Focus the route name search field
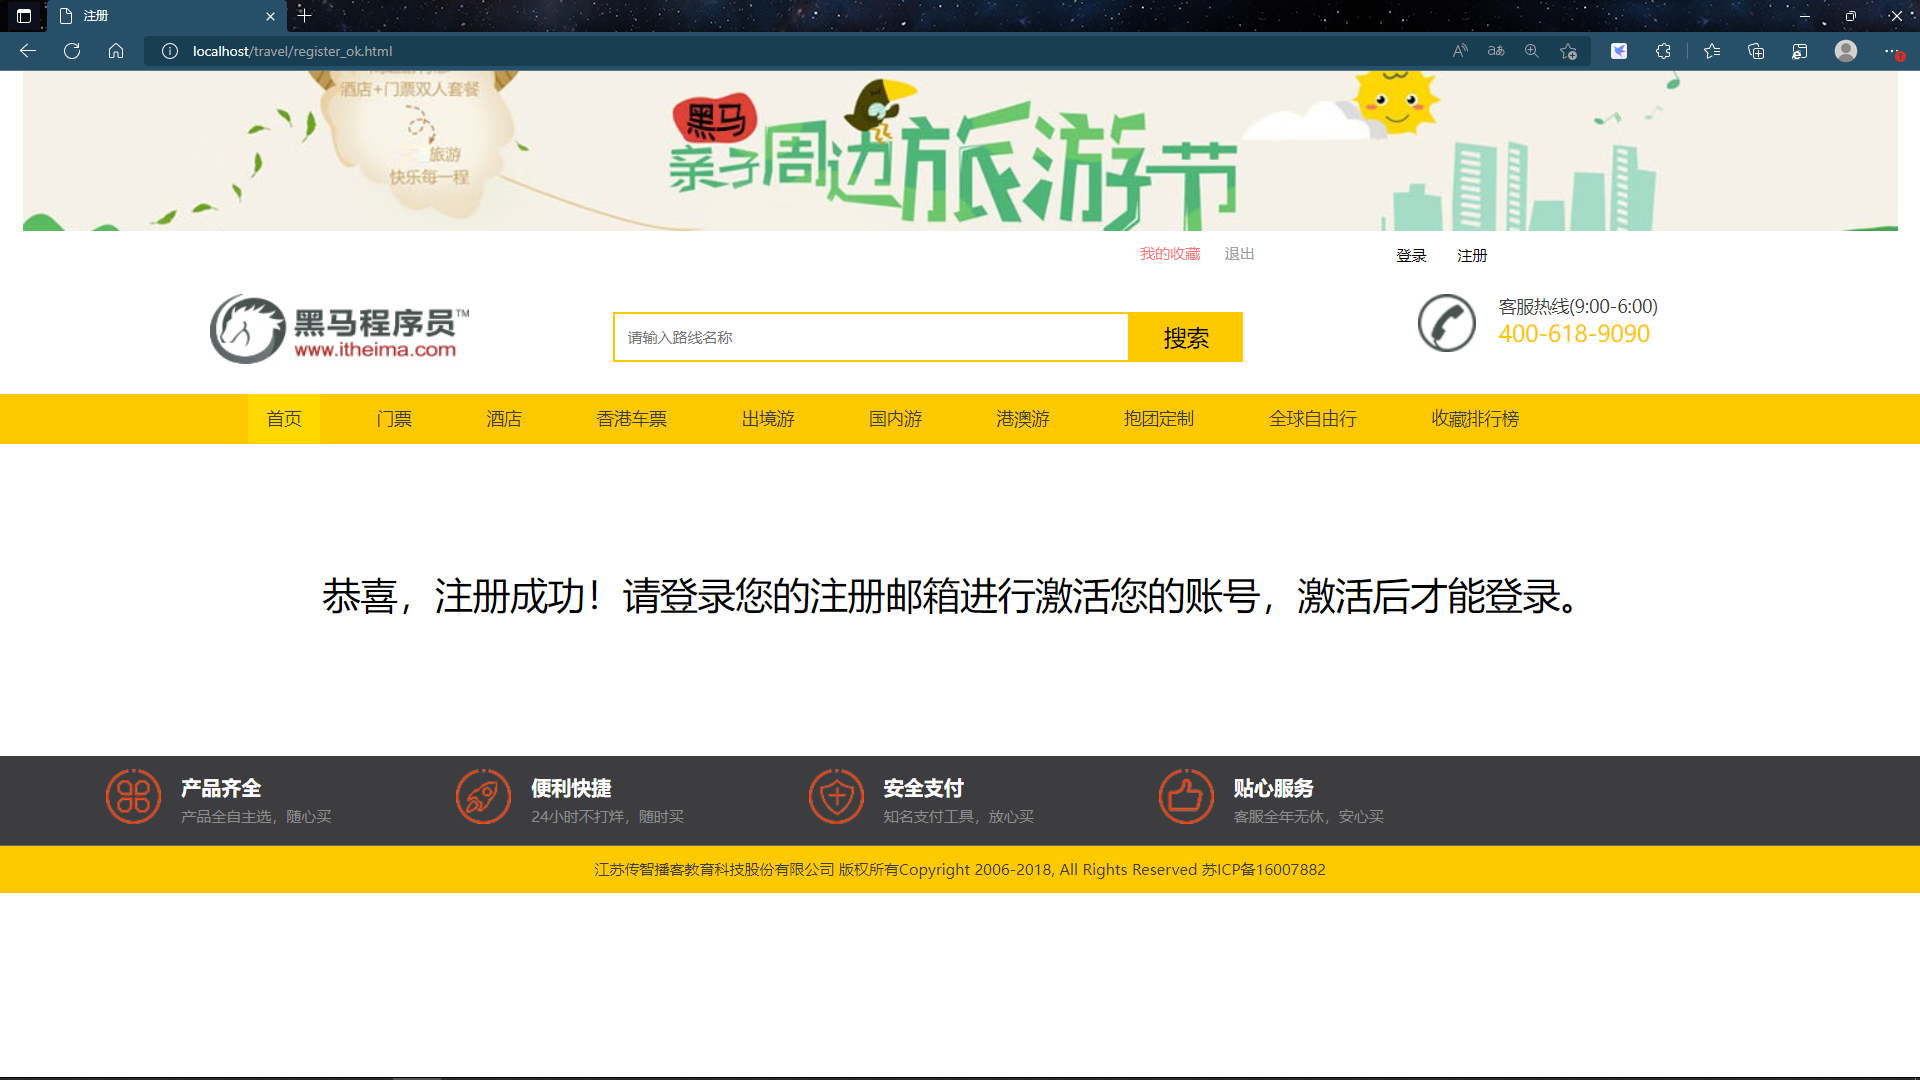1920x1080 pixels. tap(870, 338)
